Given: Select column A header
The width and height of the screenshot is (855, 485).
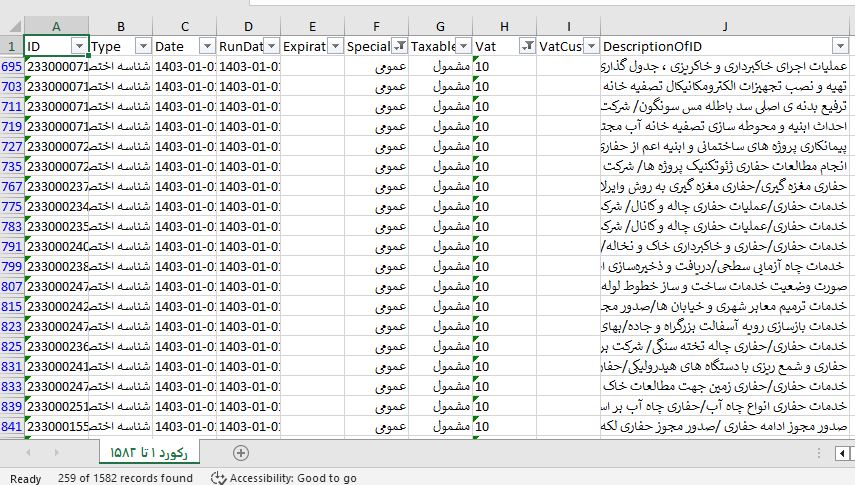Looking at the screenshot, I should pos(56,26).
